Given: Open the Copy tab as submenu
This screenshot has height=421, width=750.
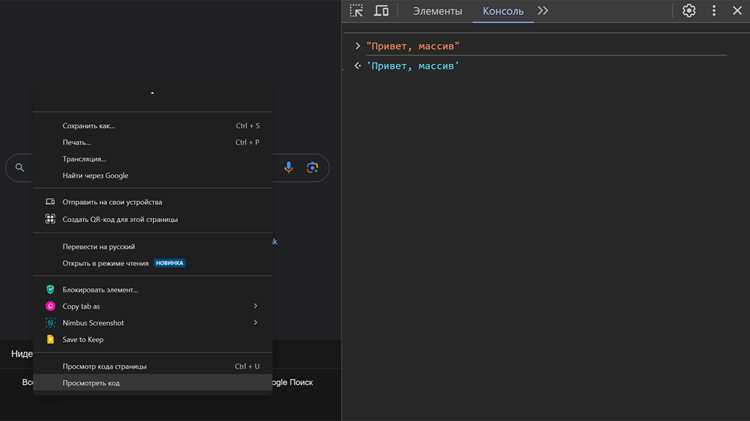Looking at the screenshot, I should click(x=153, y=306).
